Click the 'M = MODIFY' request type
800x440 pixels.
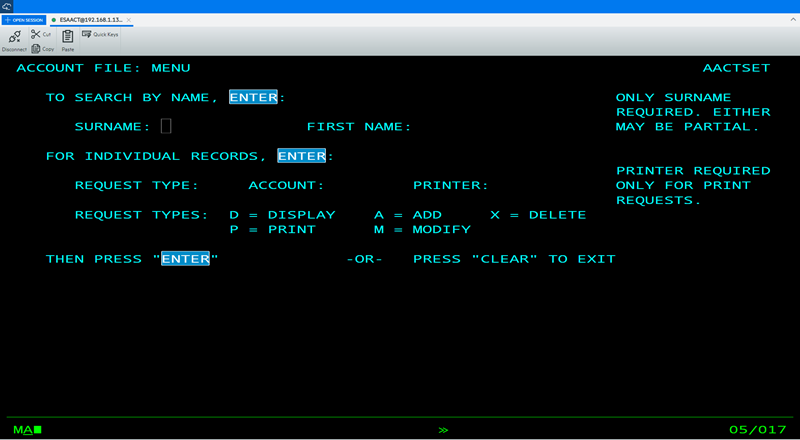pos(422,230)
